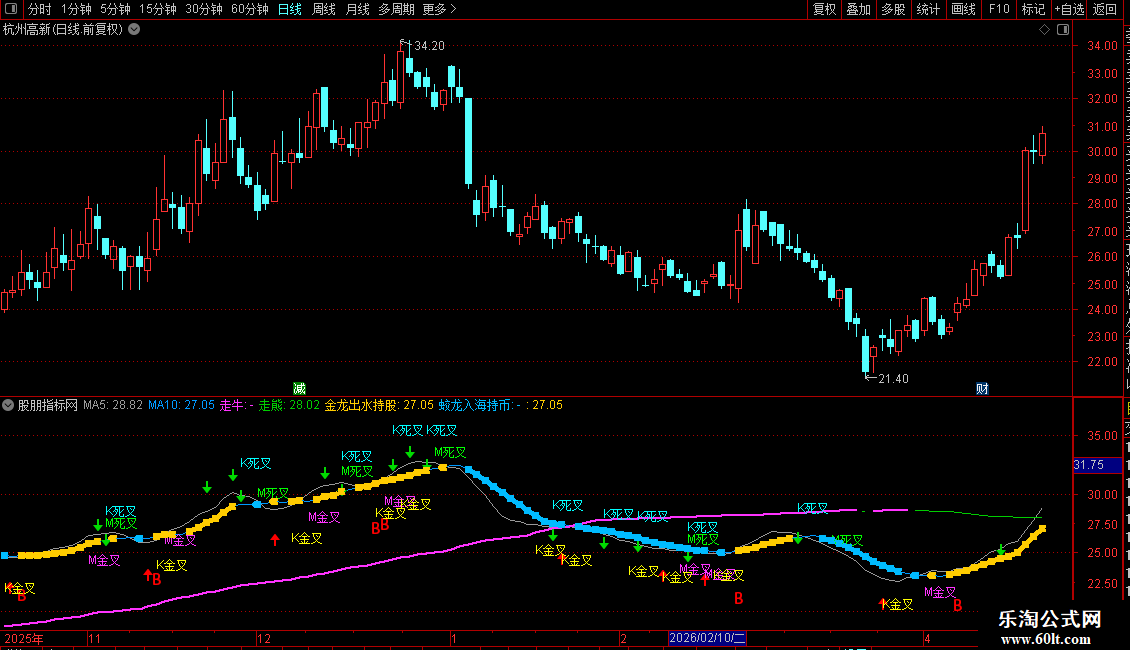Toggle the side panel icon at toolbar start
This screenshot has height=650, width=1130.
pyautogui.click(x=11, y=9)
